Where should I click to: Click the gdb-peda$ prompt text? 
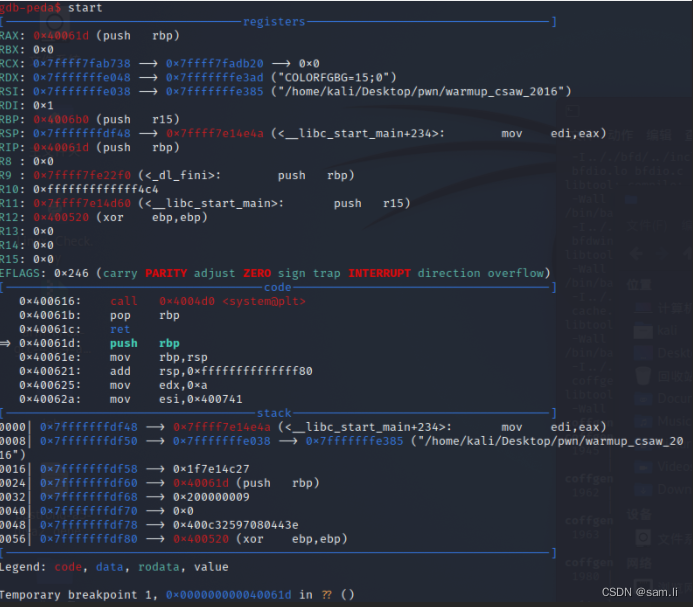pos(31,8)
